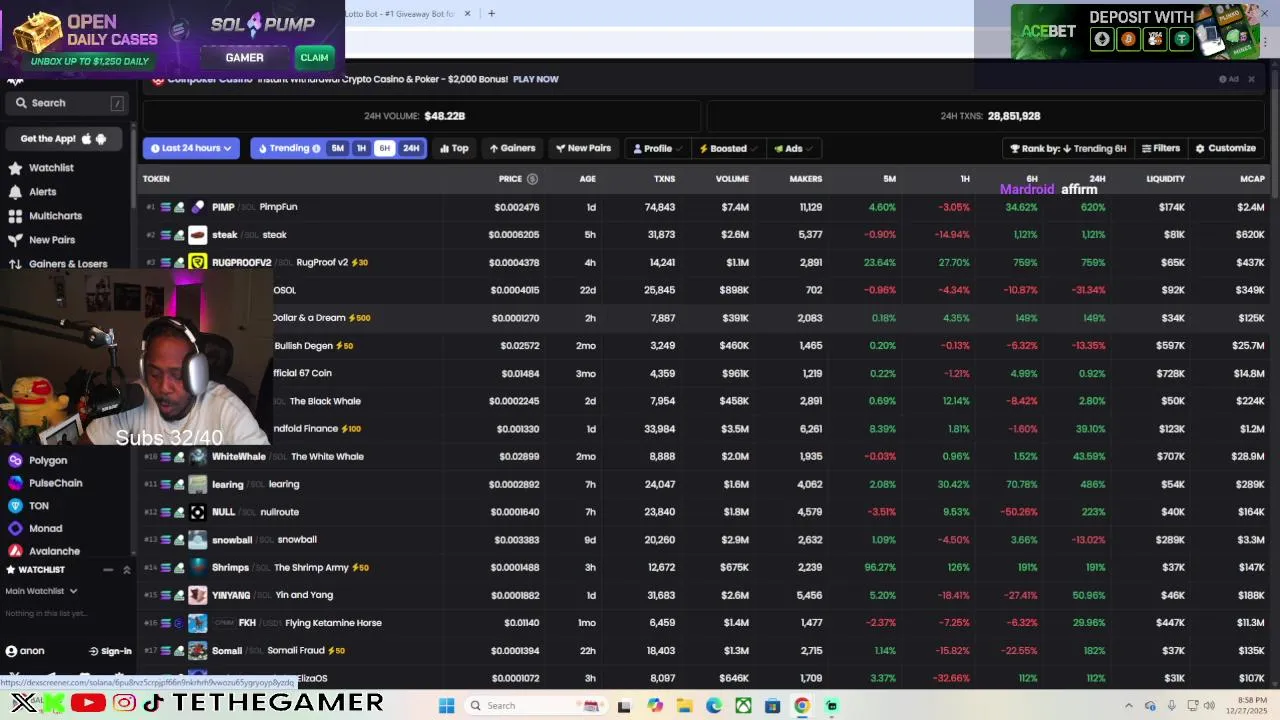Click the Get the App button

[x=64, y=139]
